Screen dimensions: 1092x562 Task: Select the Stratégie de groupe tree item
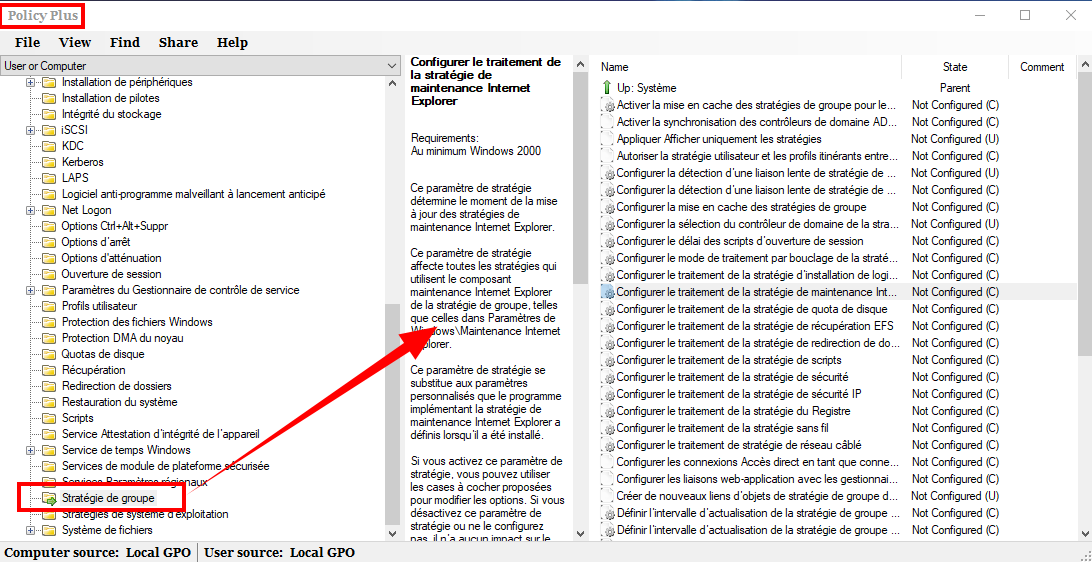tap(109, 498)
